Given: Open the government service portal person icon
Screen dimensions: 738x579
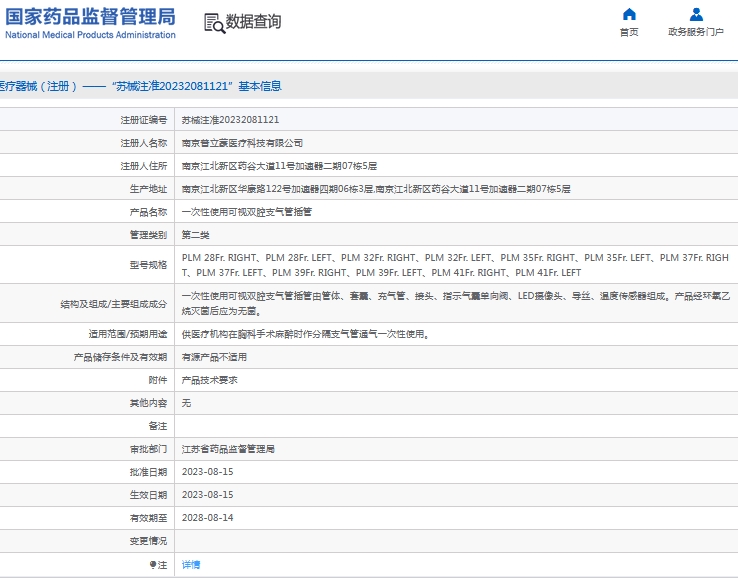Looking at the screenshot, I should pos(696,15).
